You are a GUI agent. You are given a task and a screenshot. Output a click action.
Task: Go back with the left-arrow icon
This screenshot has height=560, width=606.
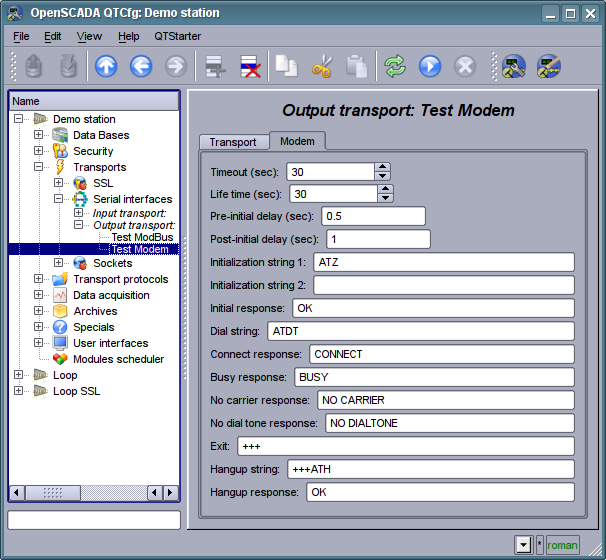[141, 66]
